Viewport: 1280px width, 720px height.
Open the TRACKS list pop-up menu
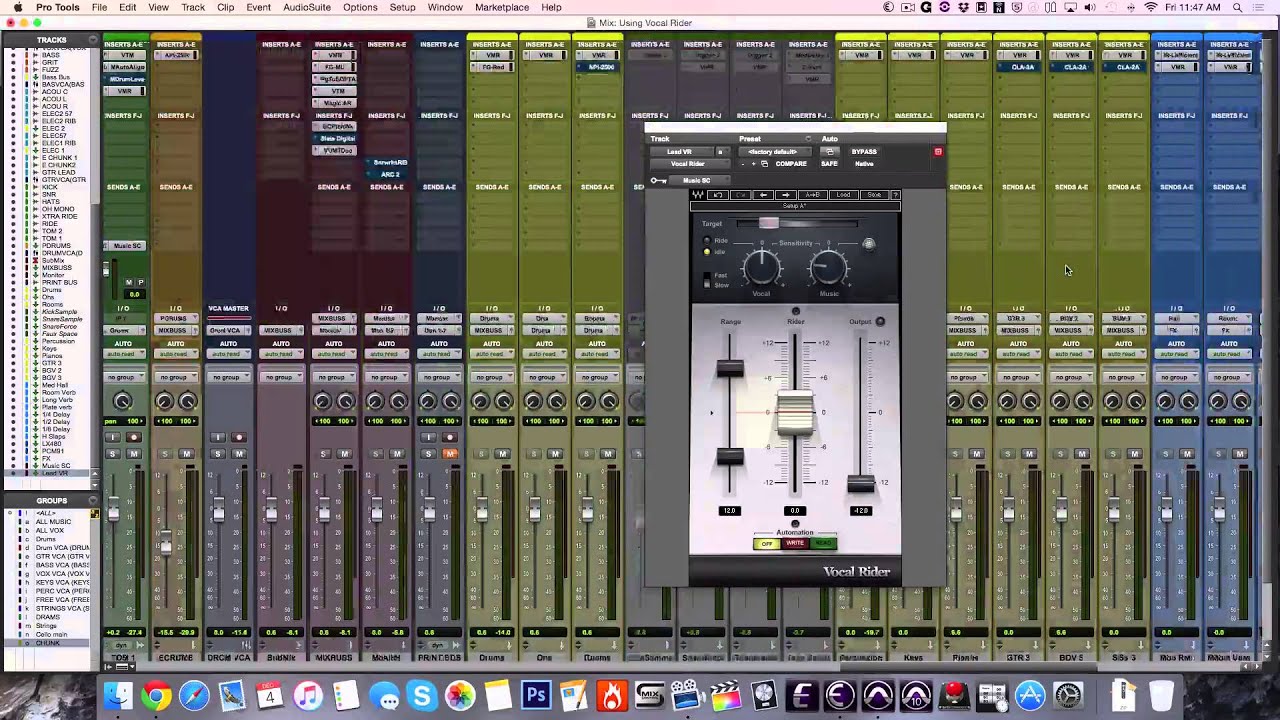[x=93, y=40]
